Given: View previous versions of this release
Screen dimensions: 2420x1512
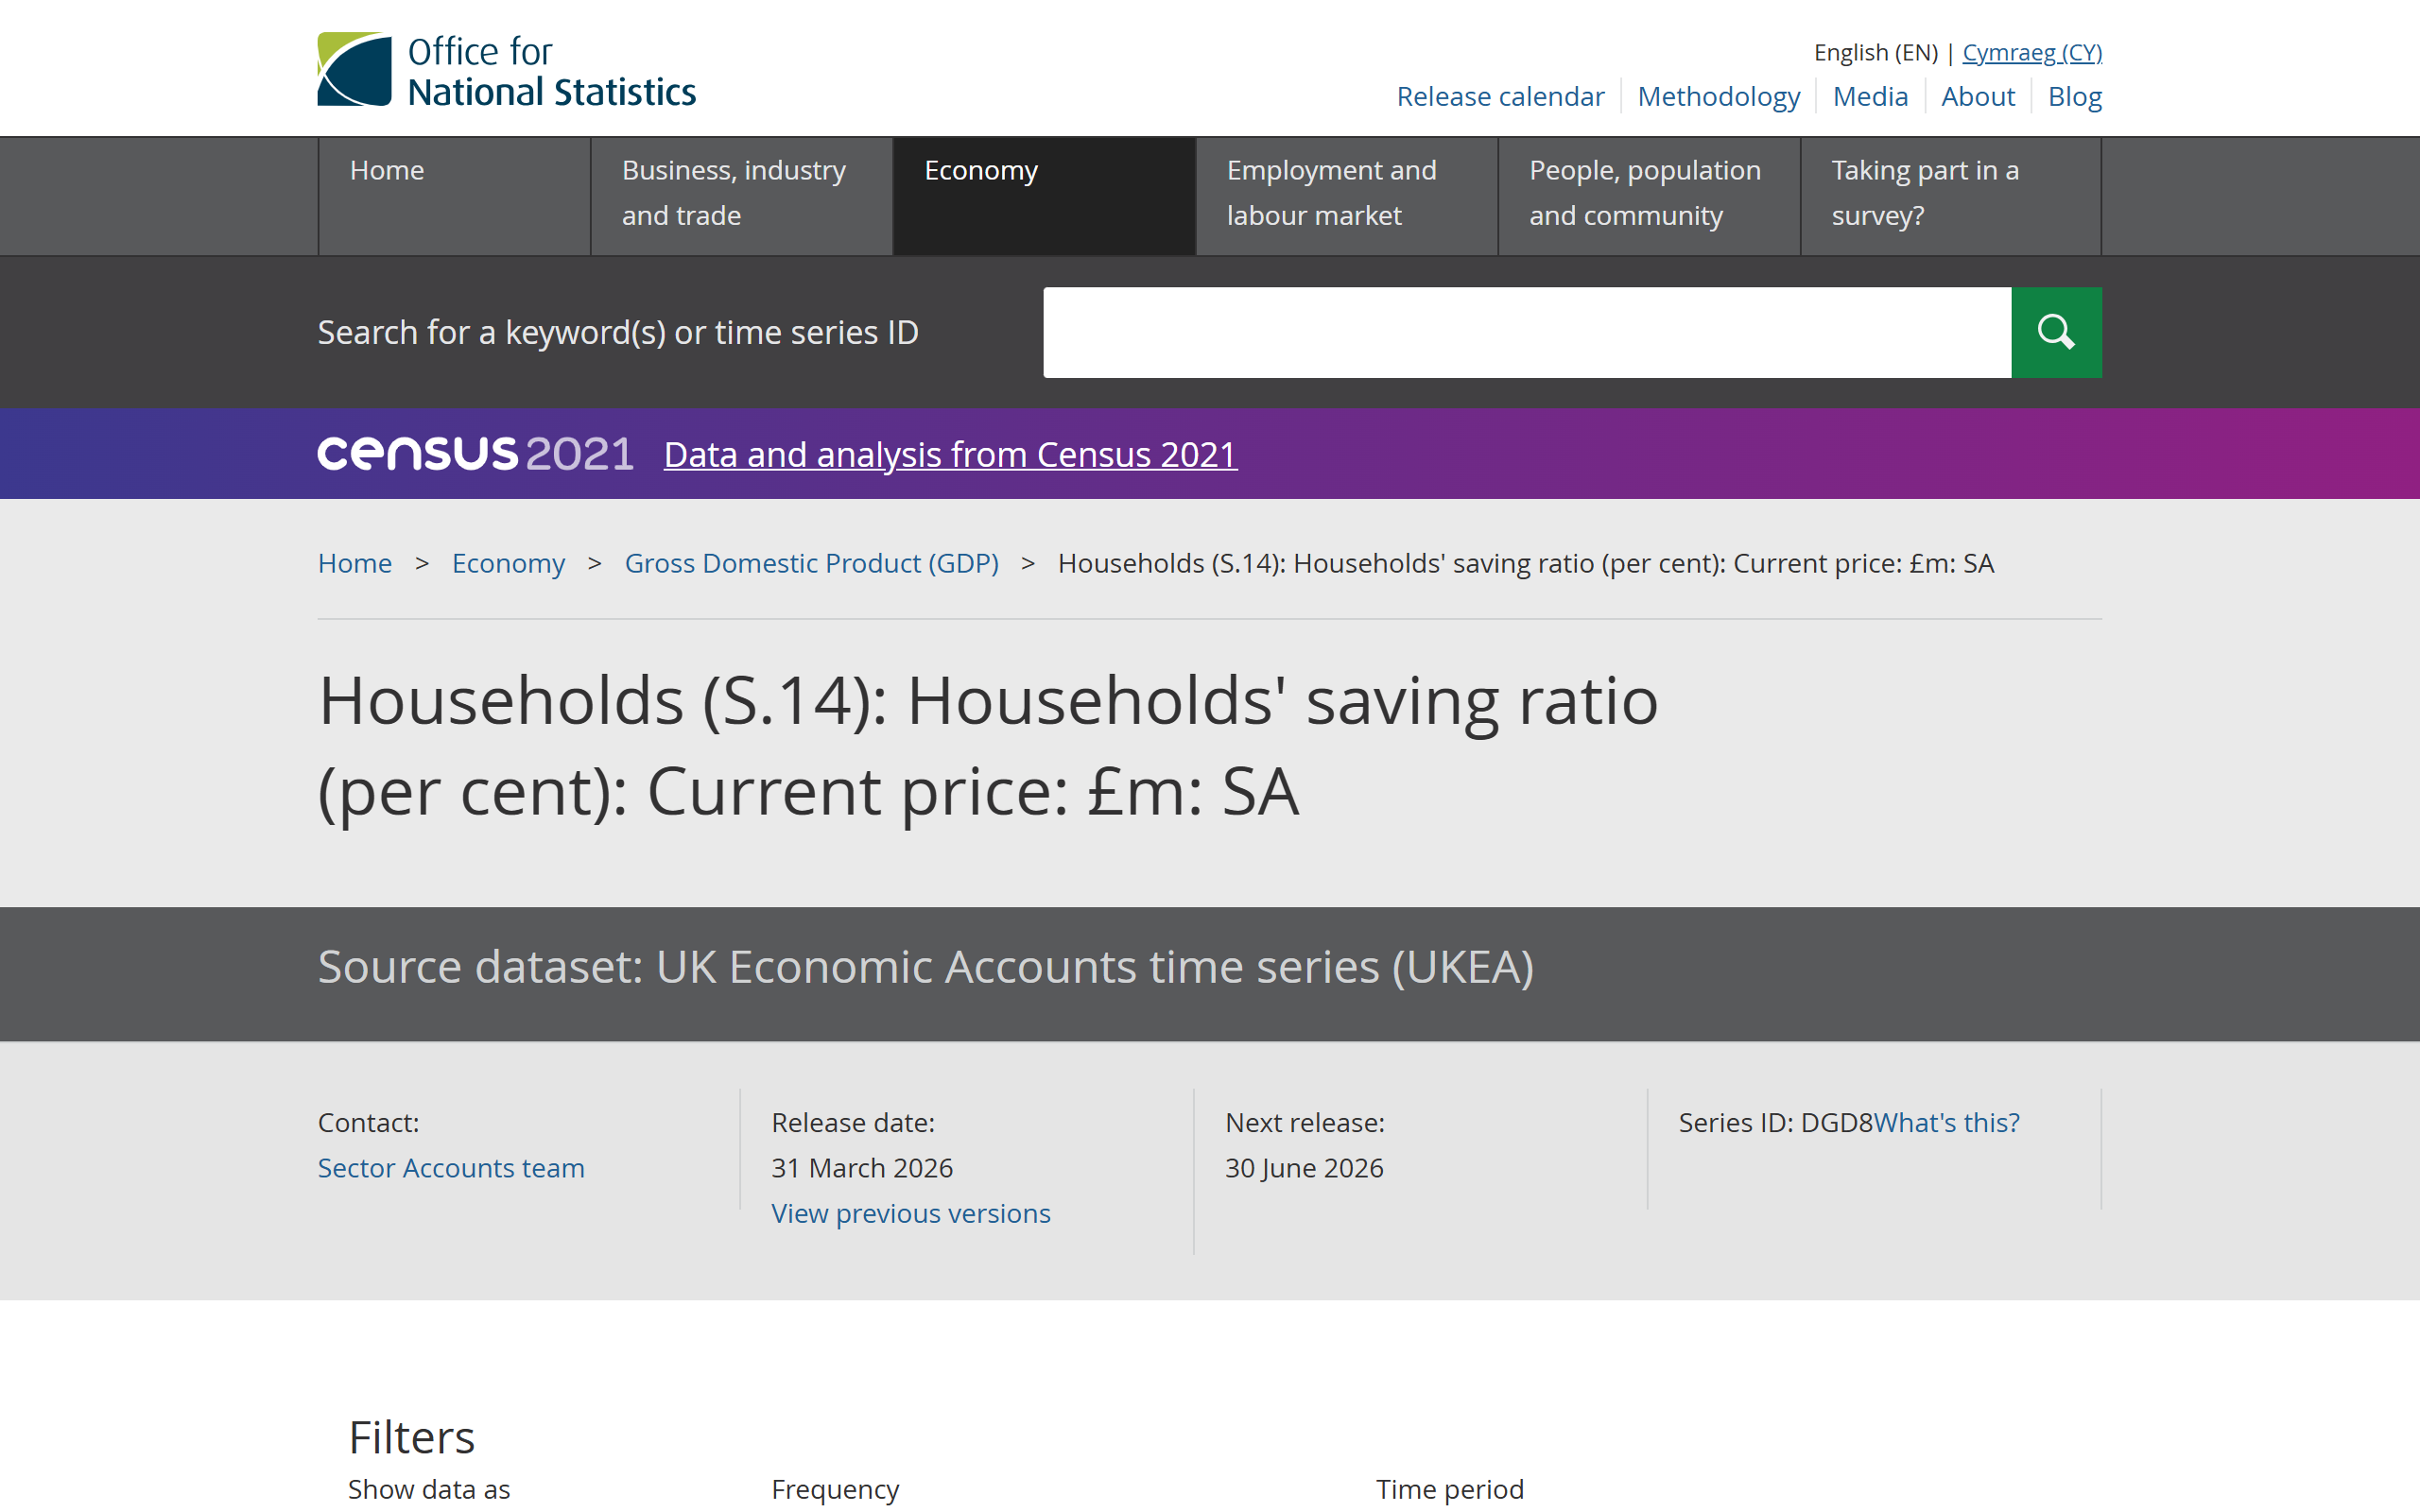Looking at the screenshot, I should click(x=911, y=1213).
